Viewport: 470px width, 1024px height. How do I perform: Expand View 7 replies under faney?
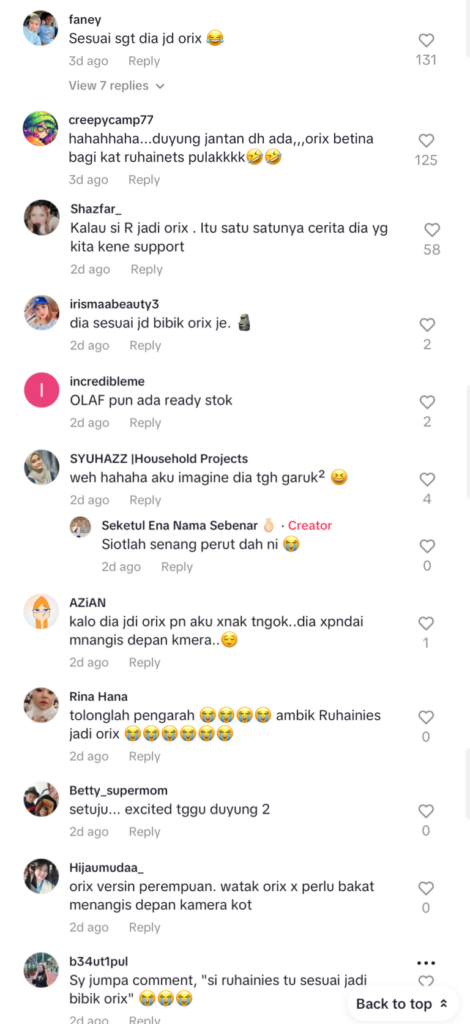116,86
